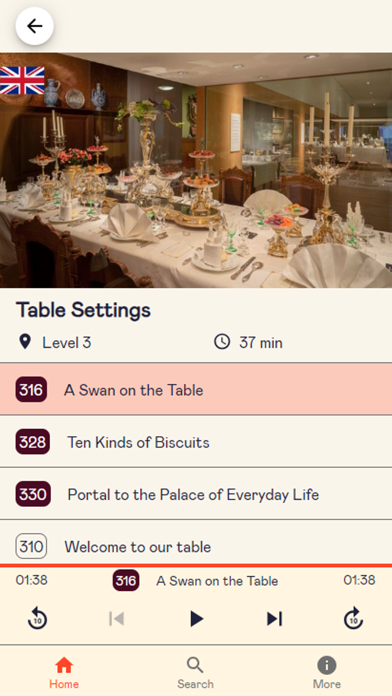This screenshot has height=696, width=392.
Task: Choose Welcome to our table stop
Action: 196,542
